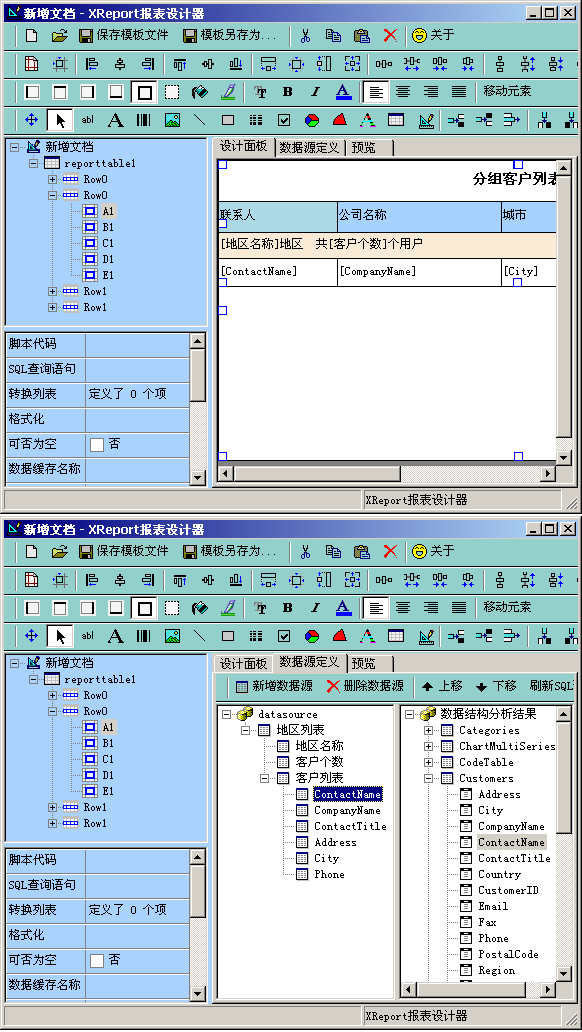The image size is (582, 1032).
Task: Click the font settings icon in upper window
Action: point(259,92)
